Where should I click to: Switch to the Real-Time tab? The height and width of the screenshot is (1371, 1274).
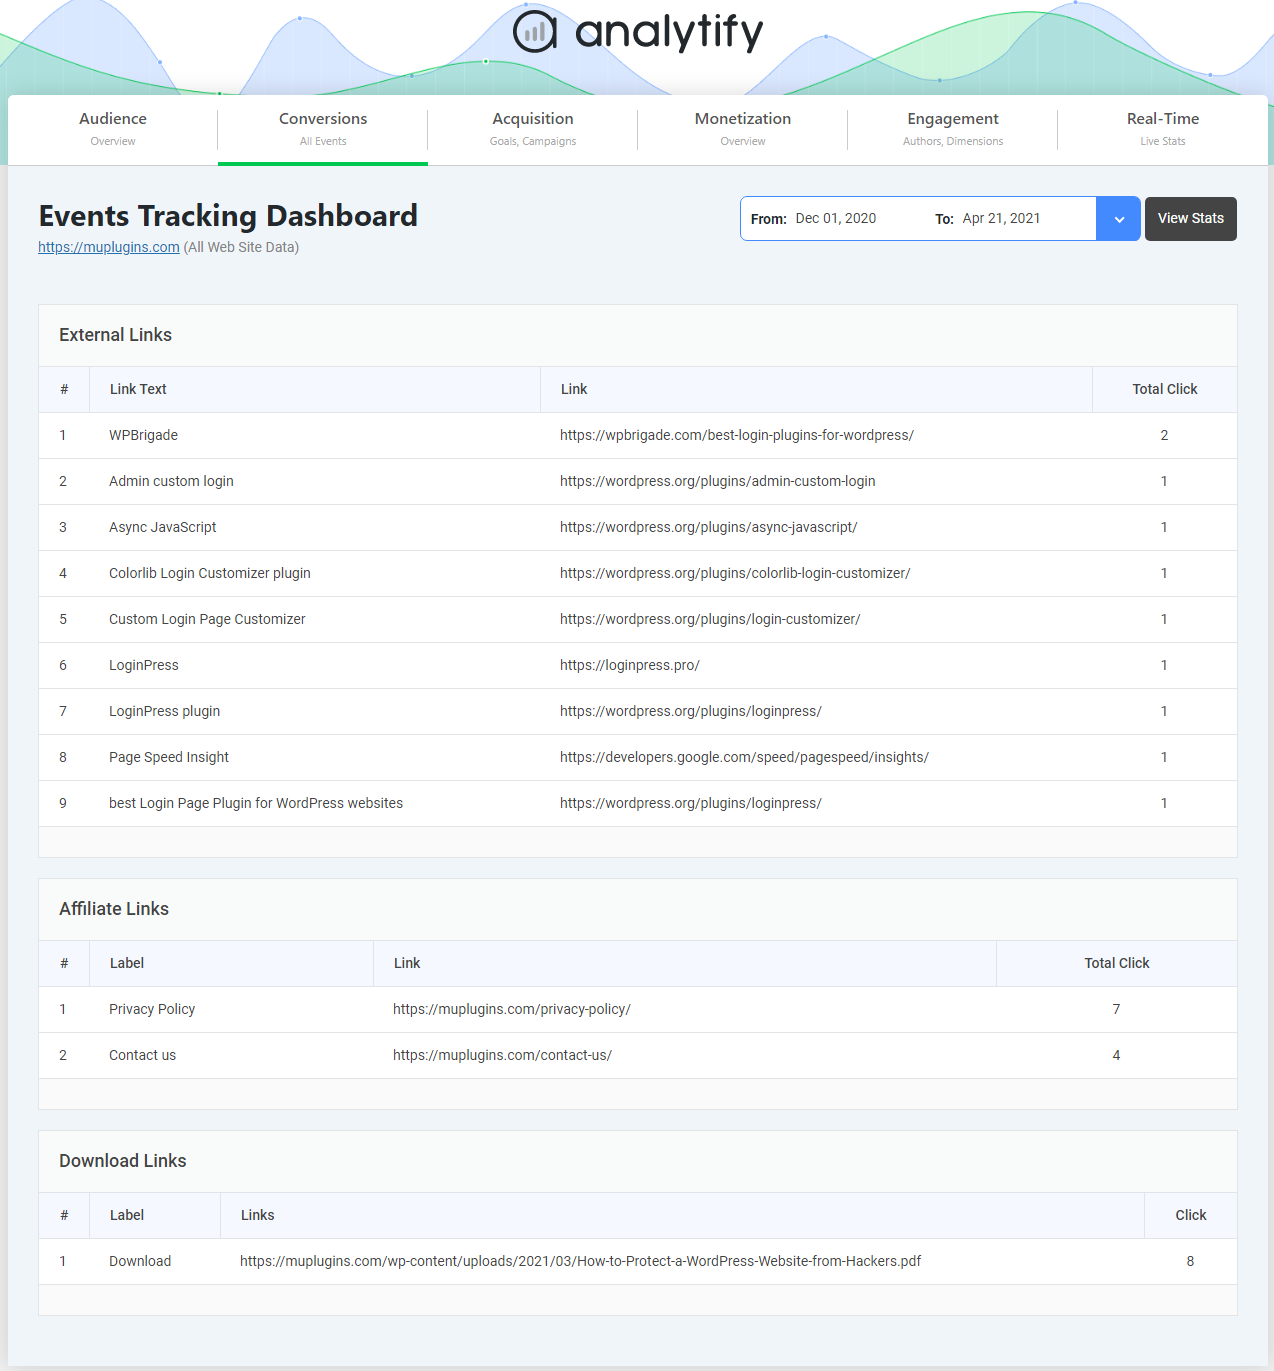tap(1163, 129)
